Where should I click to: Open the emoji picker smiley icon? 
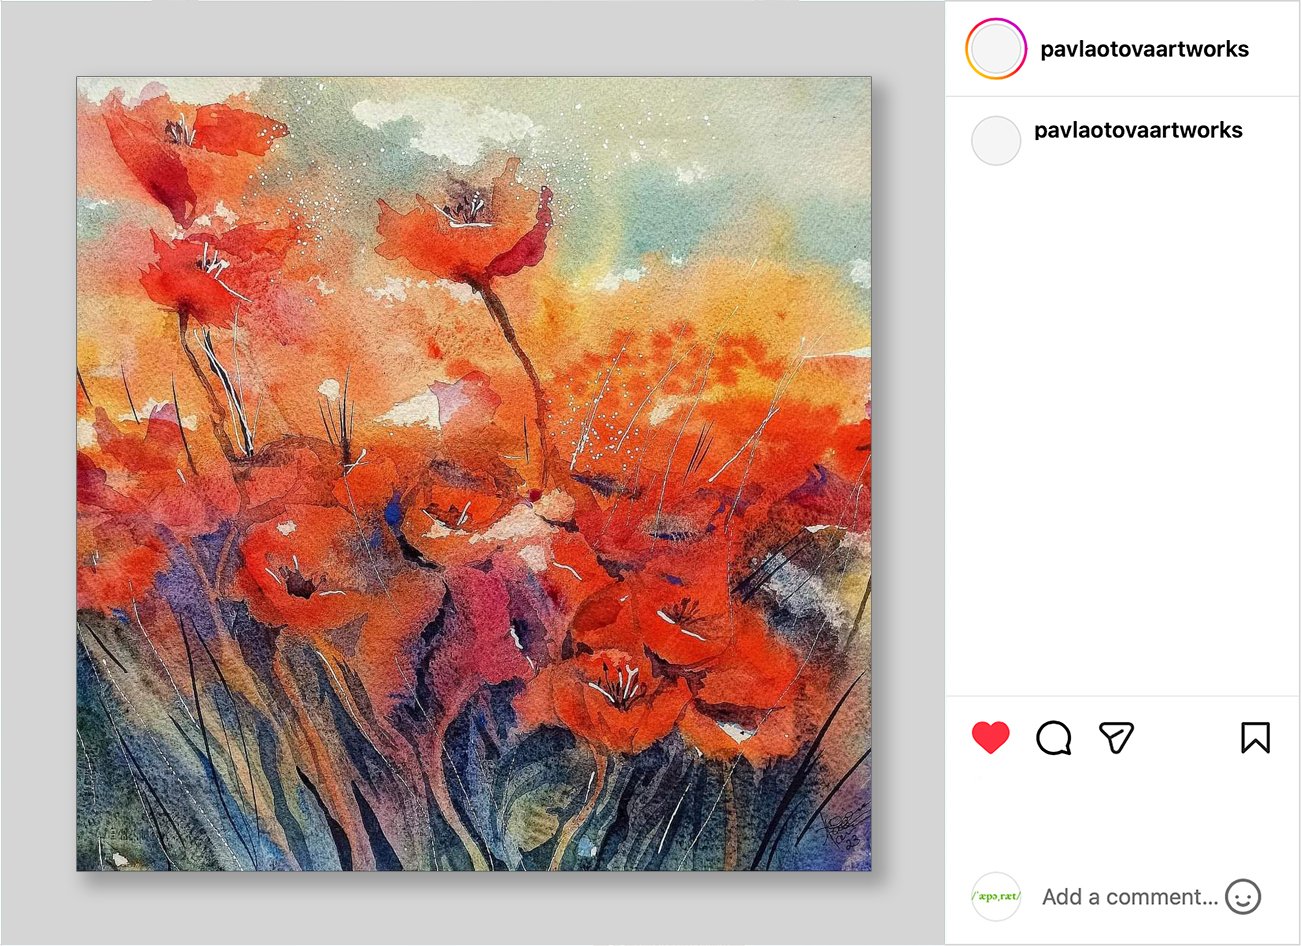pyautogui.click(x=1243, y=896)
